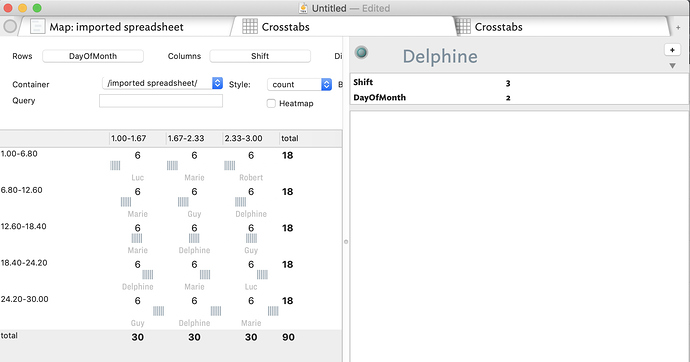Click the map document icon in first tab
Image resolution: width=690 pixels, height=362 pixels.
[37, 27]
